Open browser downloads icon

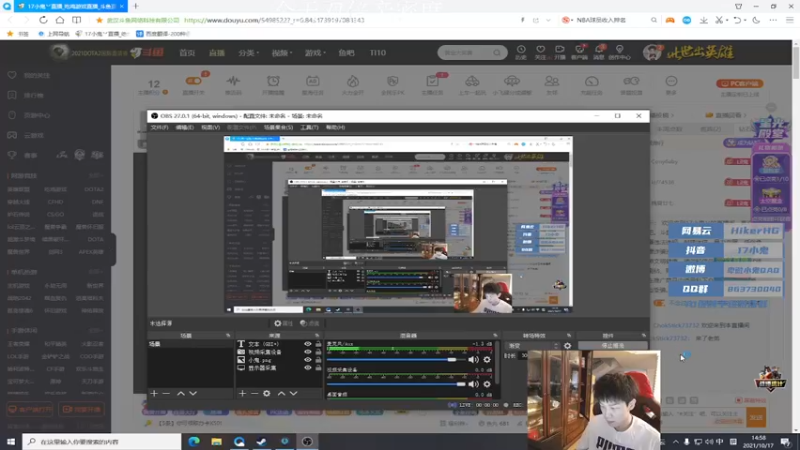pos(704,20)
